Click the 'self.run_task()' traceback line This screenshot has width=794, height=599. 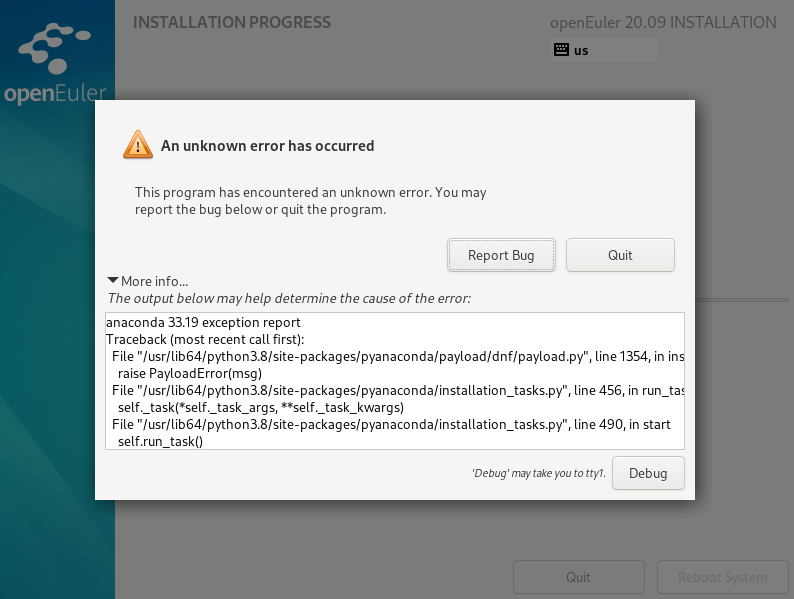(160, 441)
